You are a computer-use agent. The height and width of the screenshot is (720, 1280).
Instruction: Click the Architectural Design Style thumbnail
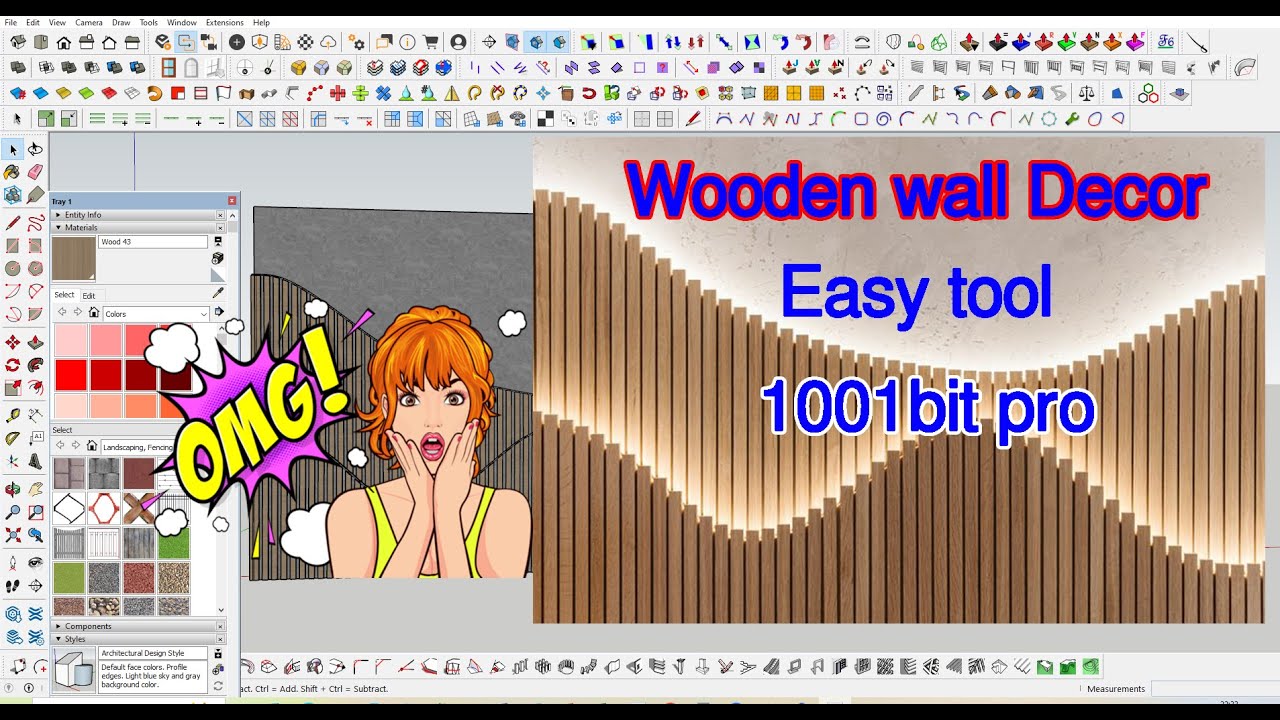74,669
